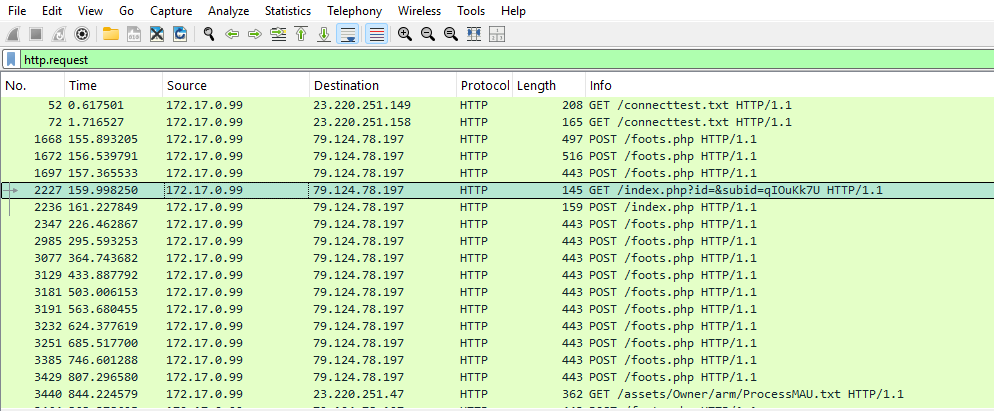The height and width of the screenshot is (411, 994).
Task: Open the File menu
Action: click(17, 11)
